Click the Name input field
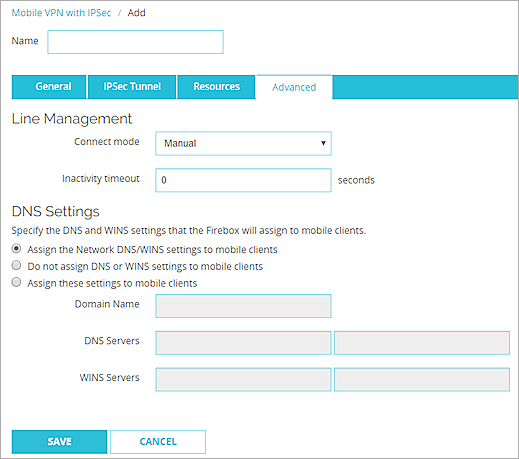Screen dimensions: 519x459 pyautogui.click(x=135, y=42)
